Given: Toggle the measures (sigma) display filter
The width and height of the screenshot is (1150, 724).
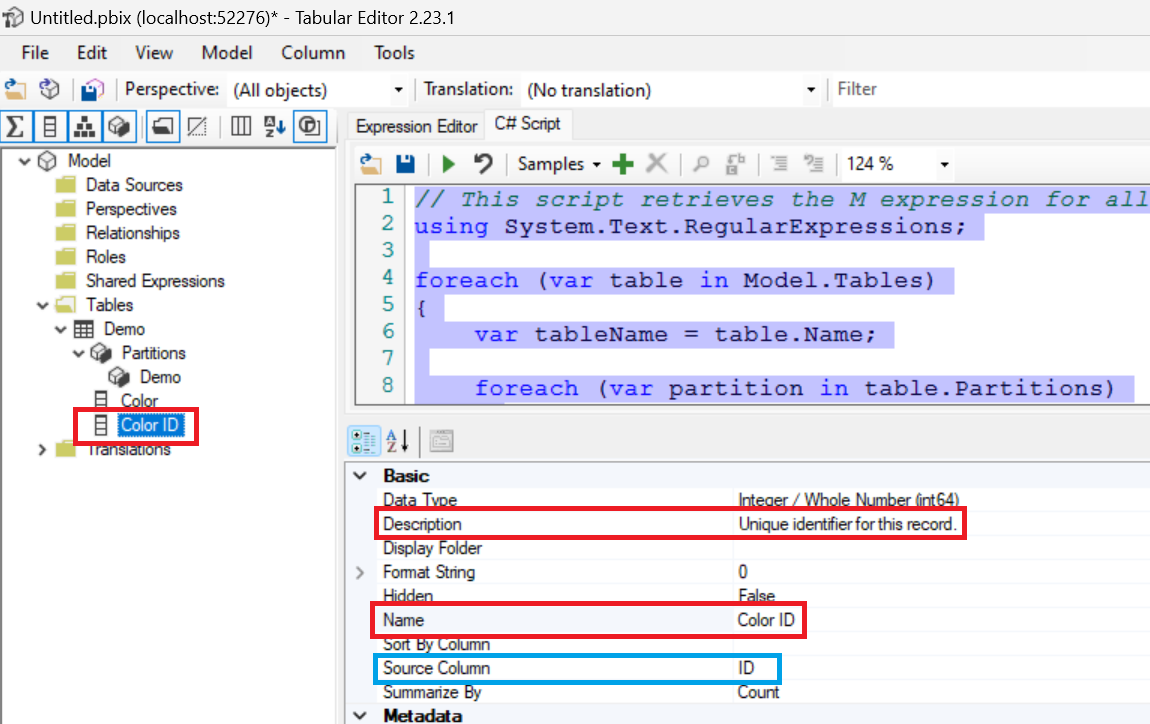Looking at the screenshot, I should coord(15,126).
